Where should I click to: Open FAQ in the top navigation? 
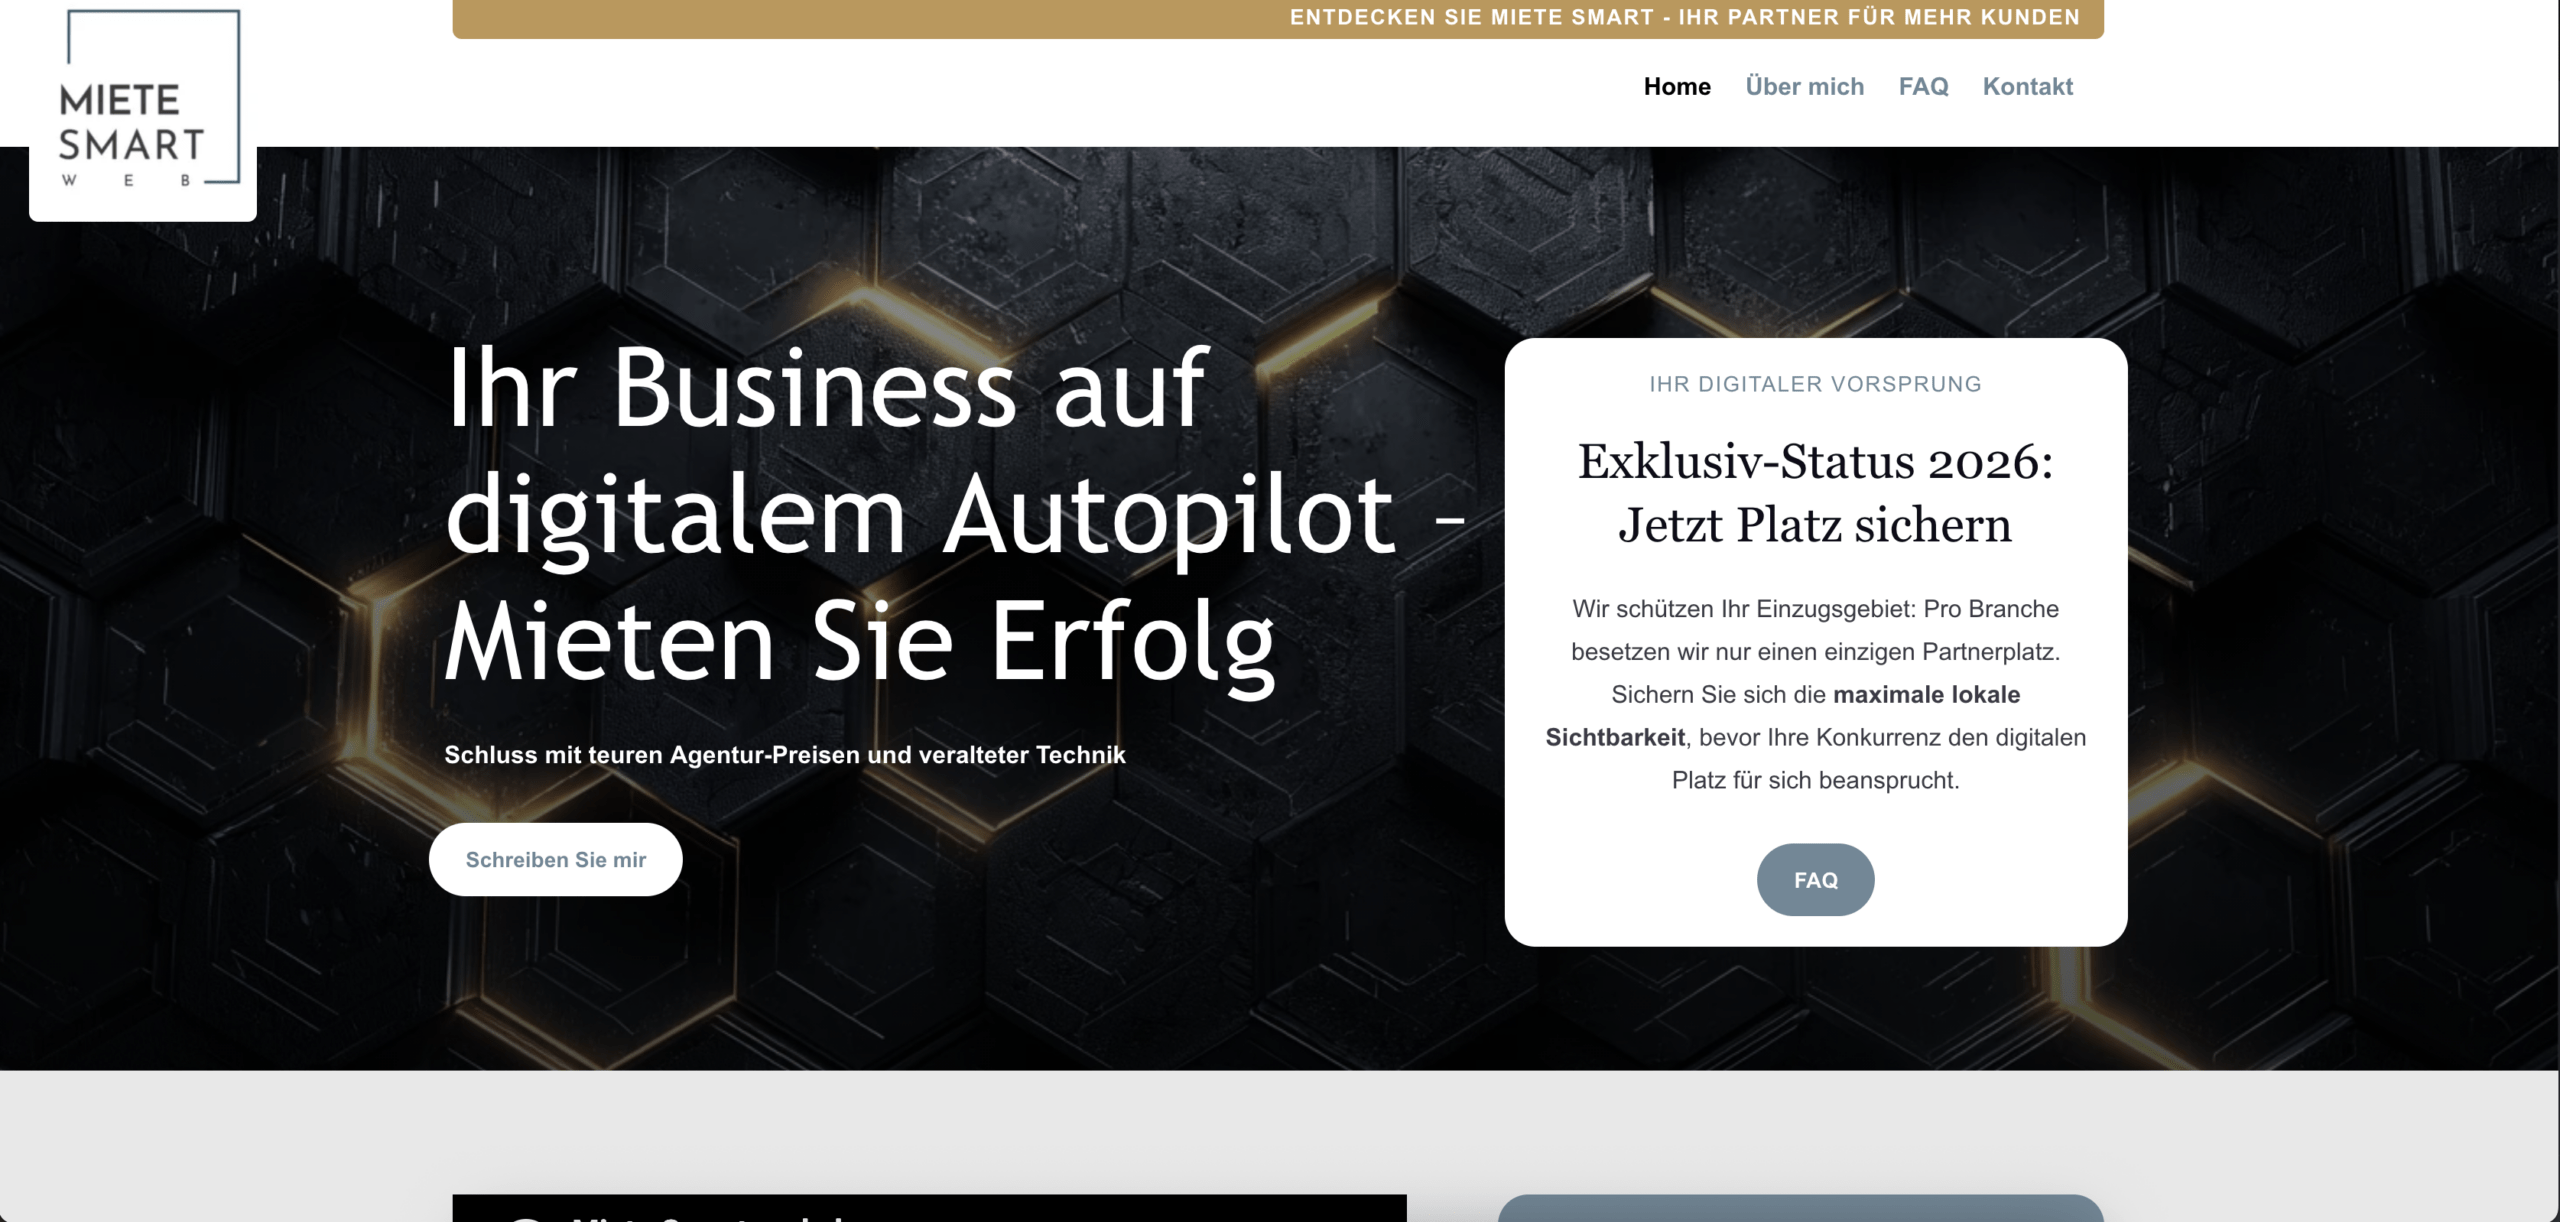1923,87
